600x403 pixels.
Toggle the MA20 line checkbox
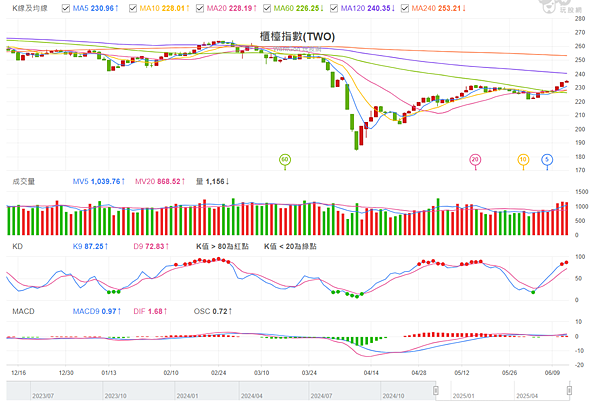point(200,8)
